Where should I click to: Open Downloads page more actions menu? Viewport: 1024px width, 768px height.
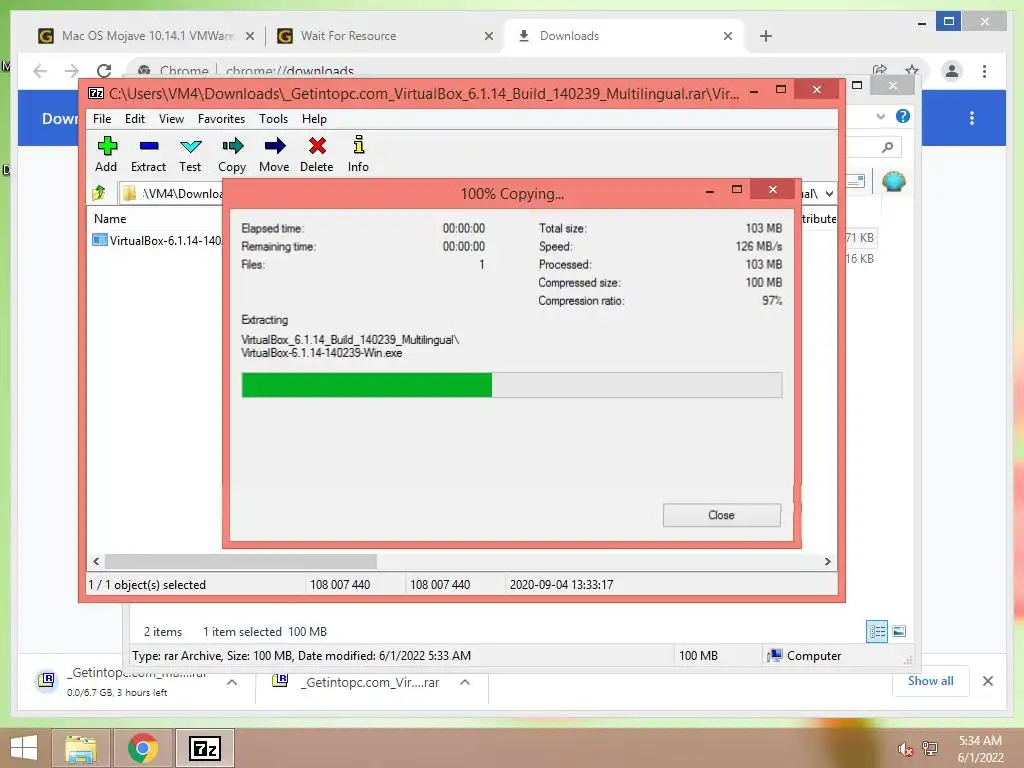(x=972, y=118)
